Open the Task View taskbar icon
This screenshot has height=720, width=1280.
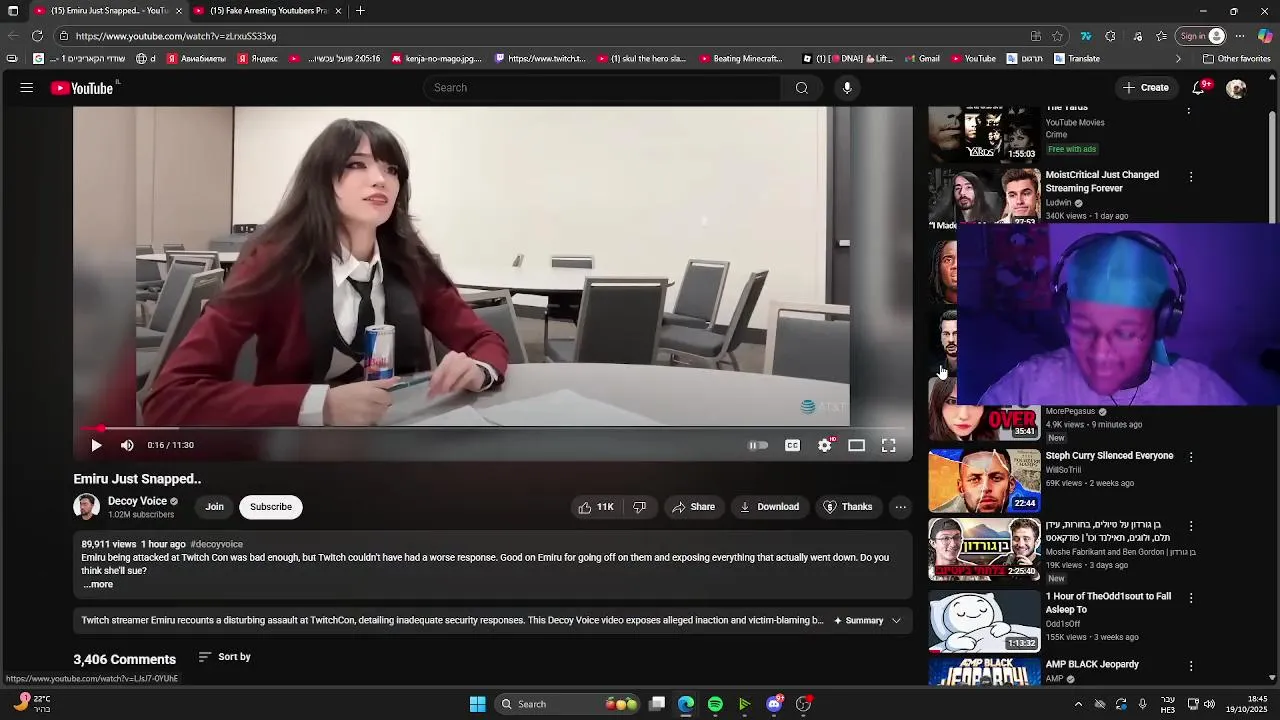pyautogui.click(x=657, y=704)
